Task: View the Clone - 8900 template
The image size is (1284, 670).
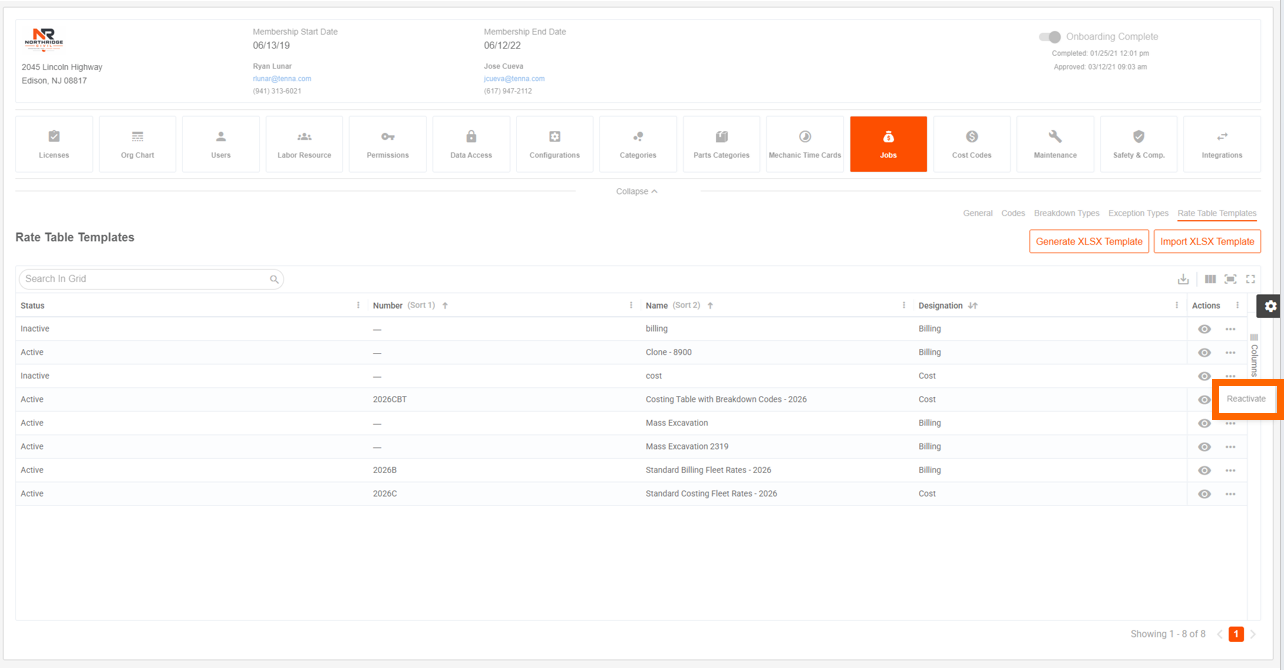Action: (x=1204, y=353)
